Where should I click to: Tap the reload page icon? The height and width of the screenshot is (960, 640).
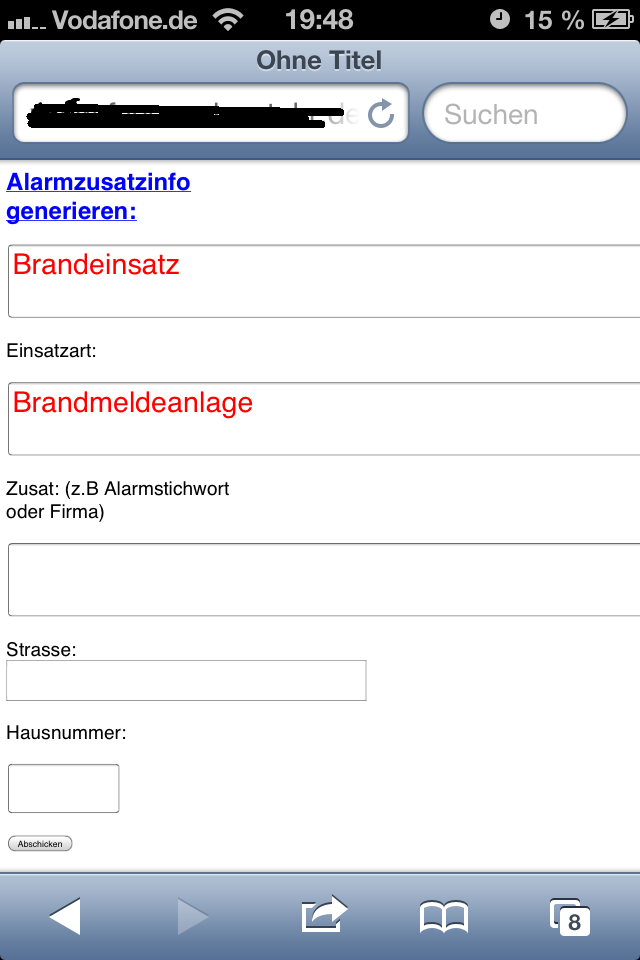381,114
